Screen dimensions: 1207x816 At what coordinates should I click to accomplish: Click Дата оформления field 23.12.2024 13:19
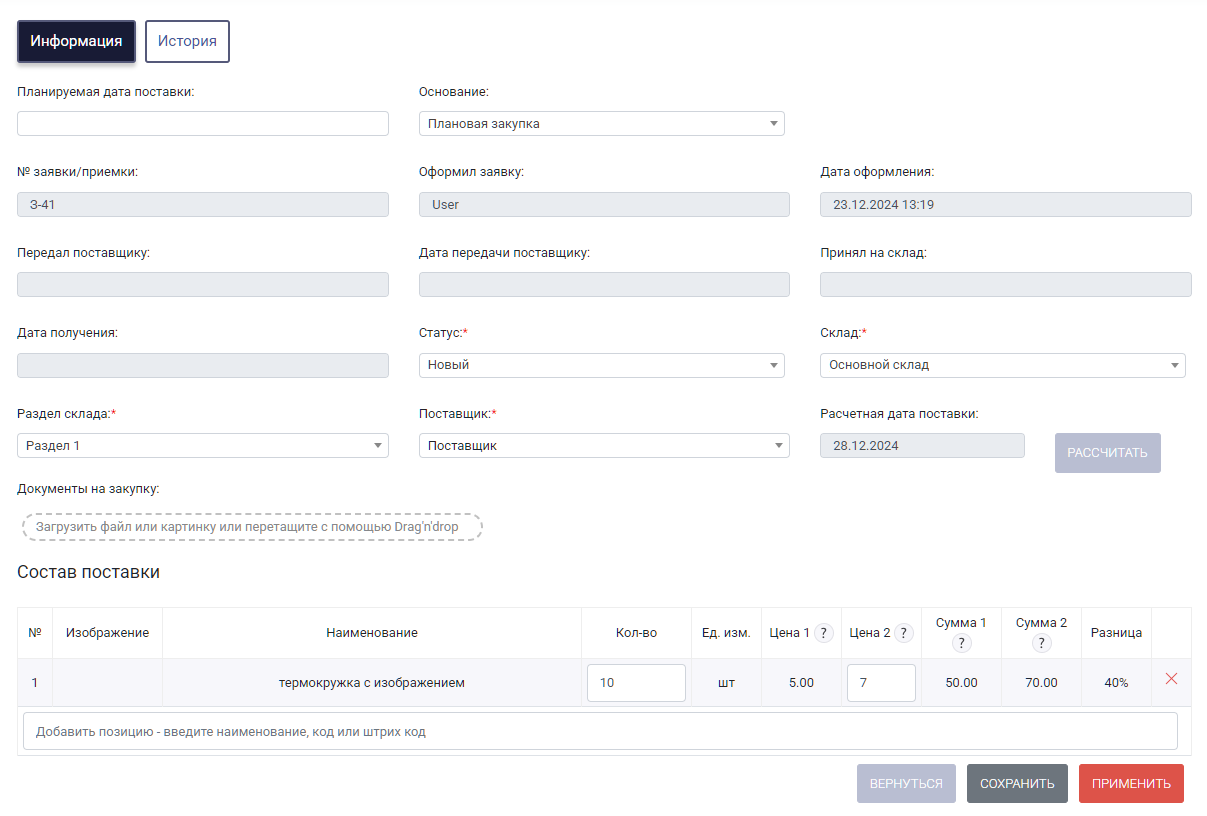coord(1006,204)
